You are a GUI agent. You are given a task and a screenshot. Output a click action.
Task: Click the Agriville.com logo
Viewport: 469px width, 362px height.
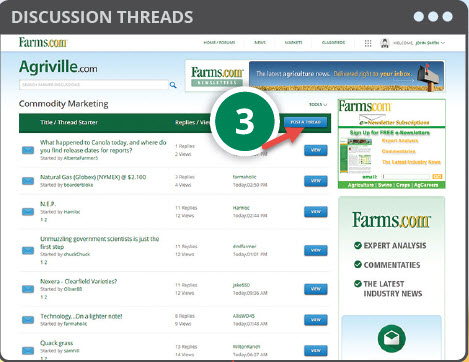[x=58, y=67]
